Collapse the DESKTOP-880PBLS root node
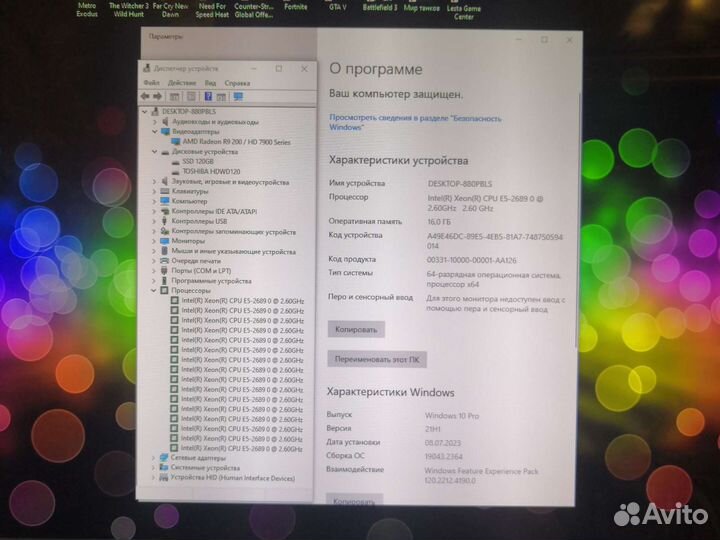The height and width of the screenshot is (540, 720). coord(145,112)
